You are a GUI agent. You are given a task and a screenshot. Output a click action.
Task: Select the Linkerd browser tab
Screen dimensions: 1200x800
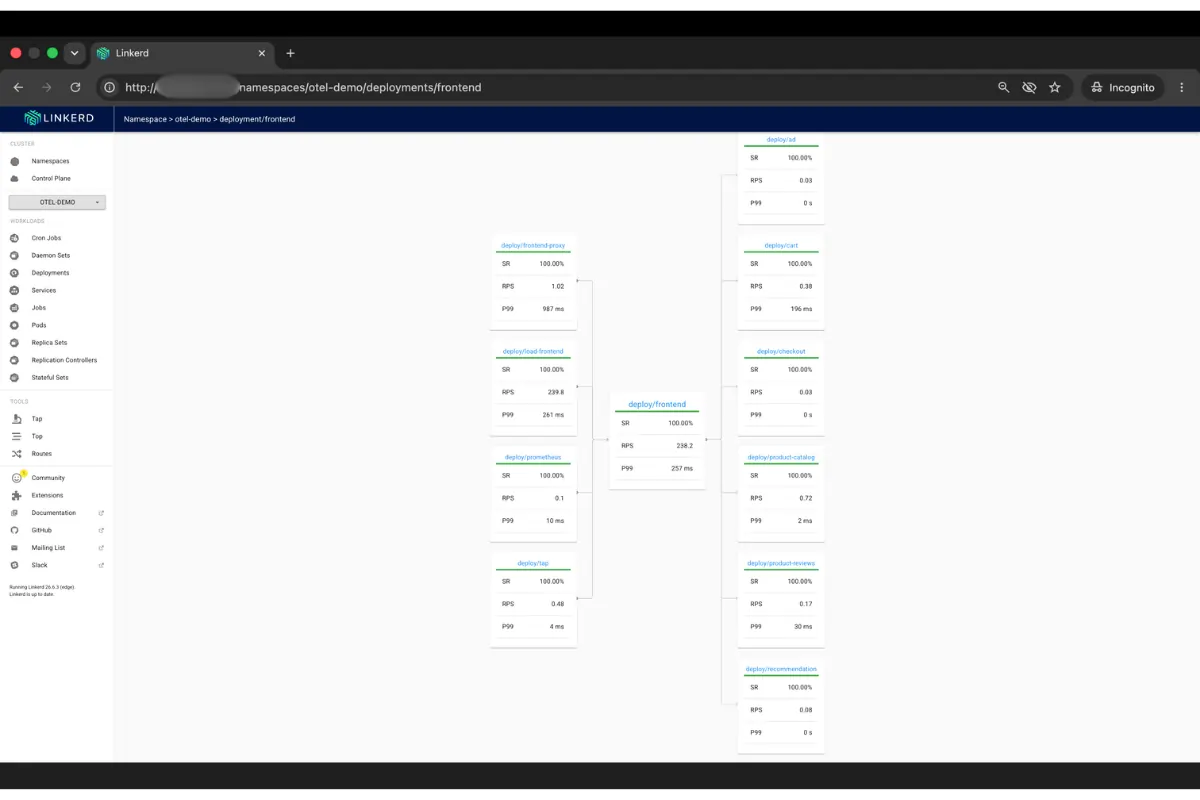coord(182,53)
